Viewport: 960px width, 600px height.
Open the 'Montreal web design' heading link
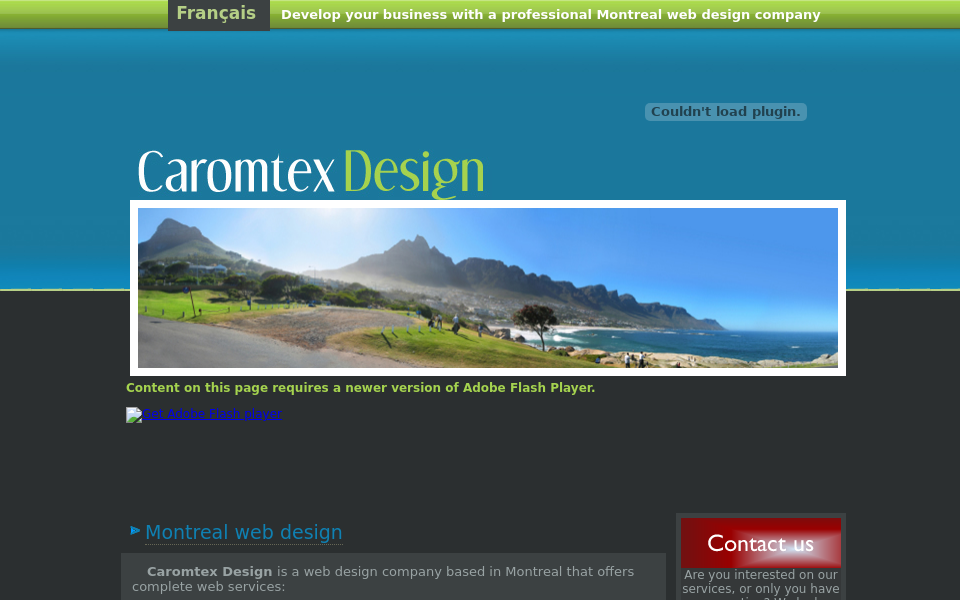coord(244,532)
